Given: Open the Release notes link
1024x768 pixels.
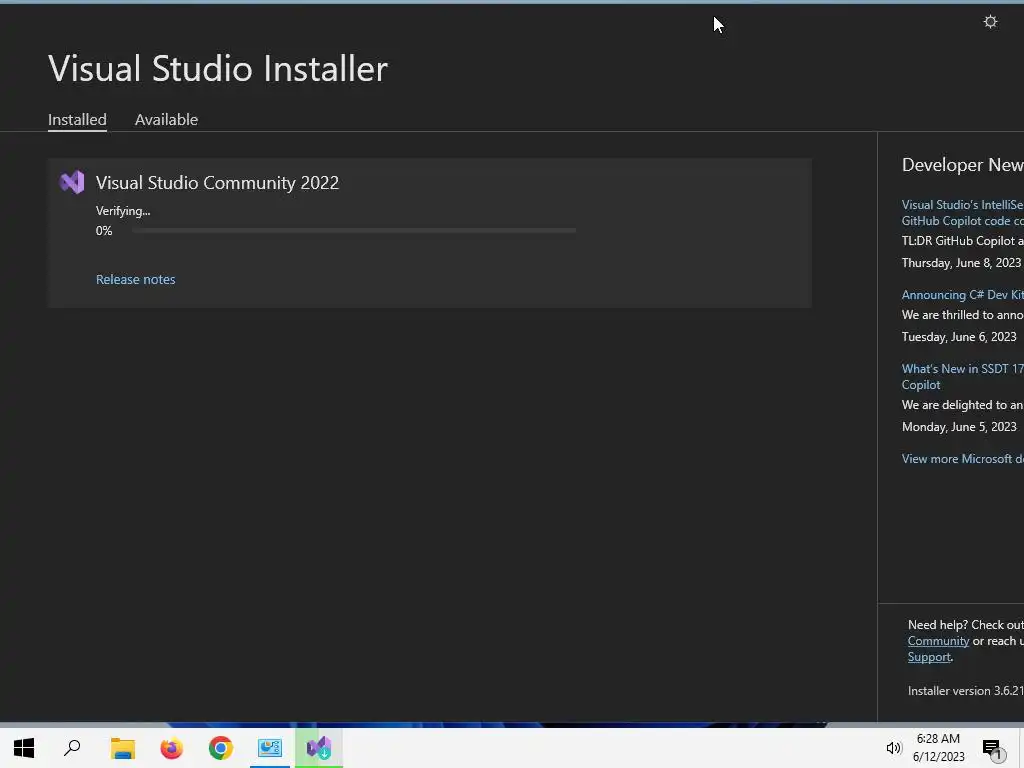Looking at the screenshot, I should (x=135, y=280).
